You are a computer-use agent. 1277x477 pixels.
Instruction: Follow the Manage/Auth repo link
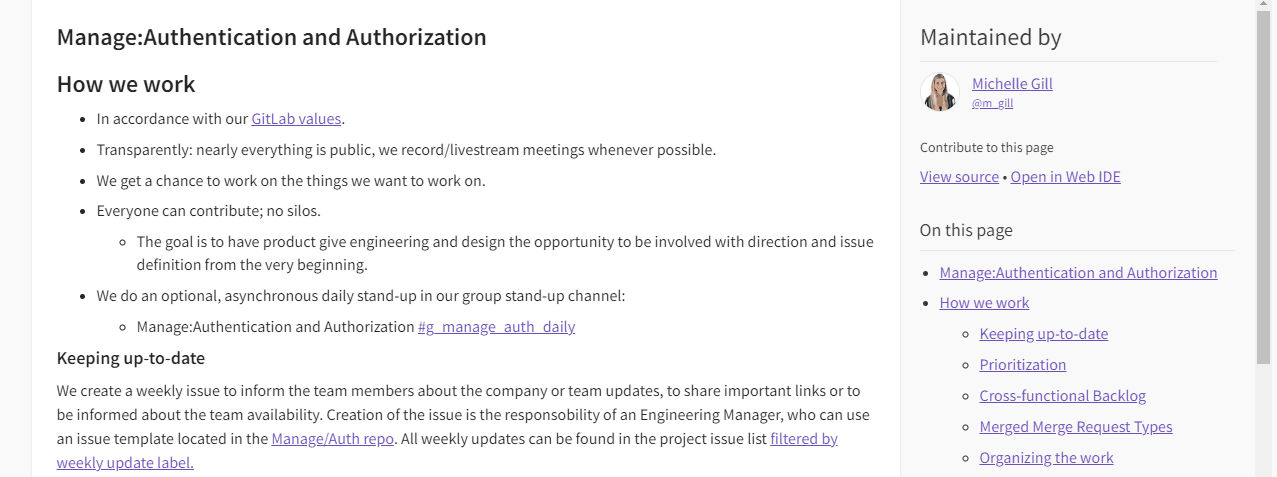coord(332,439)
